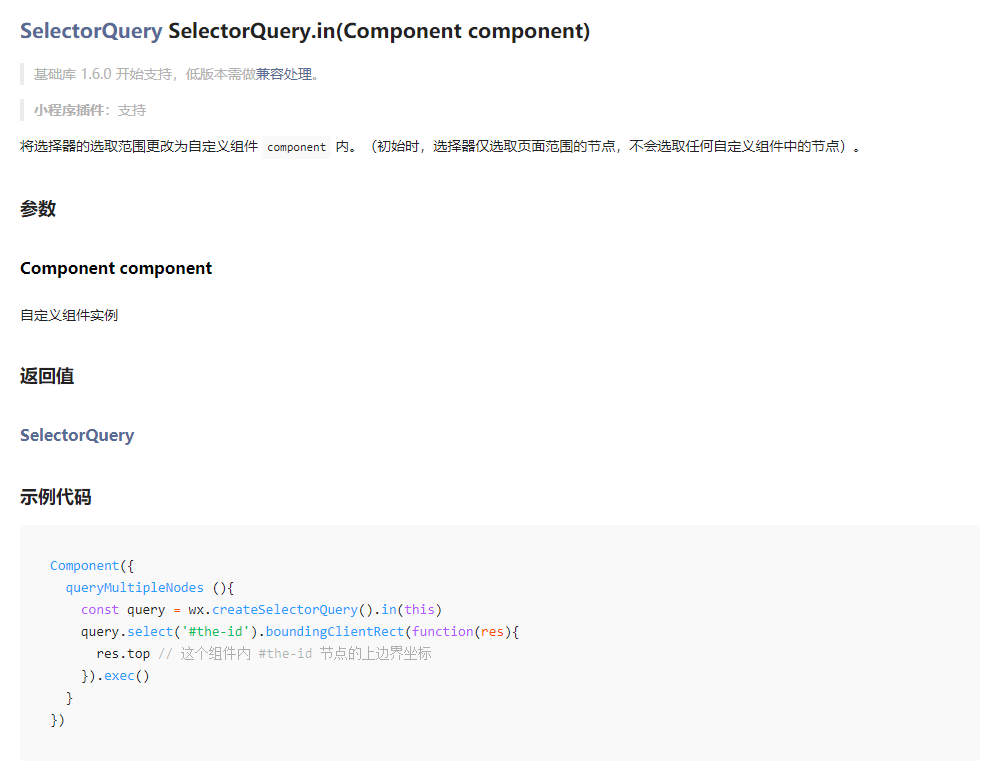
Task: Click the code comment after res.top
Action: [295, 653]
